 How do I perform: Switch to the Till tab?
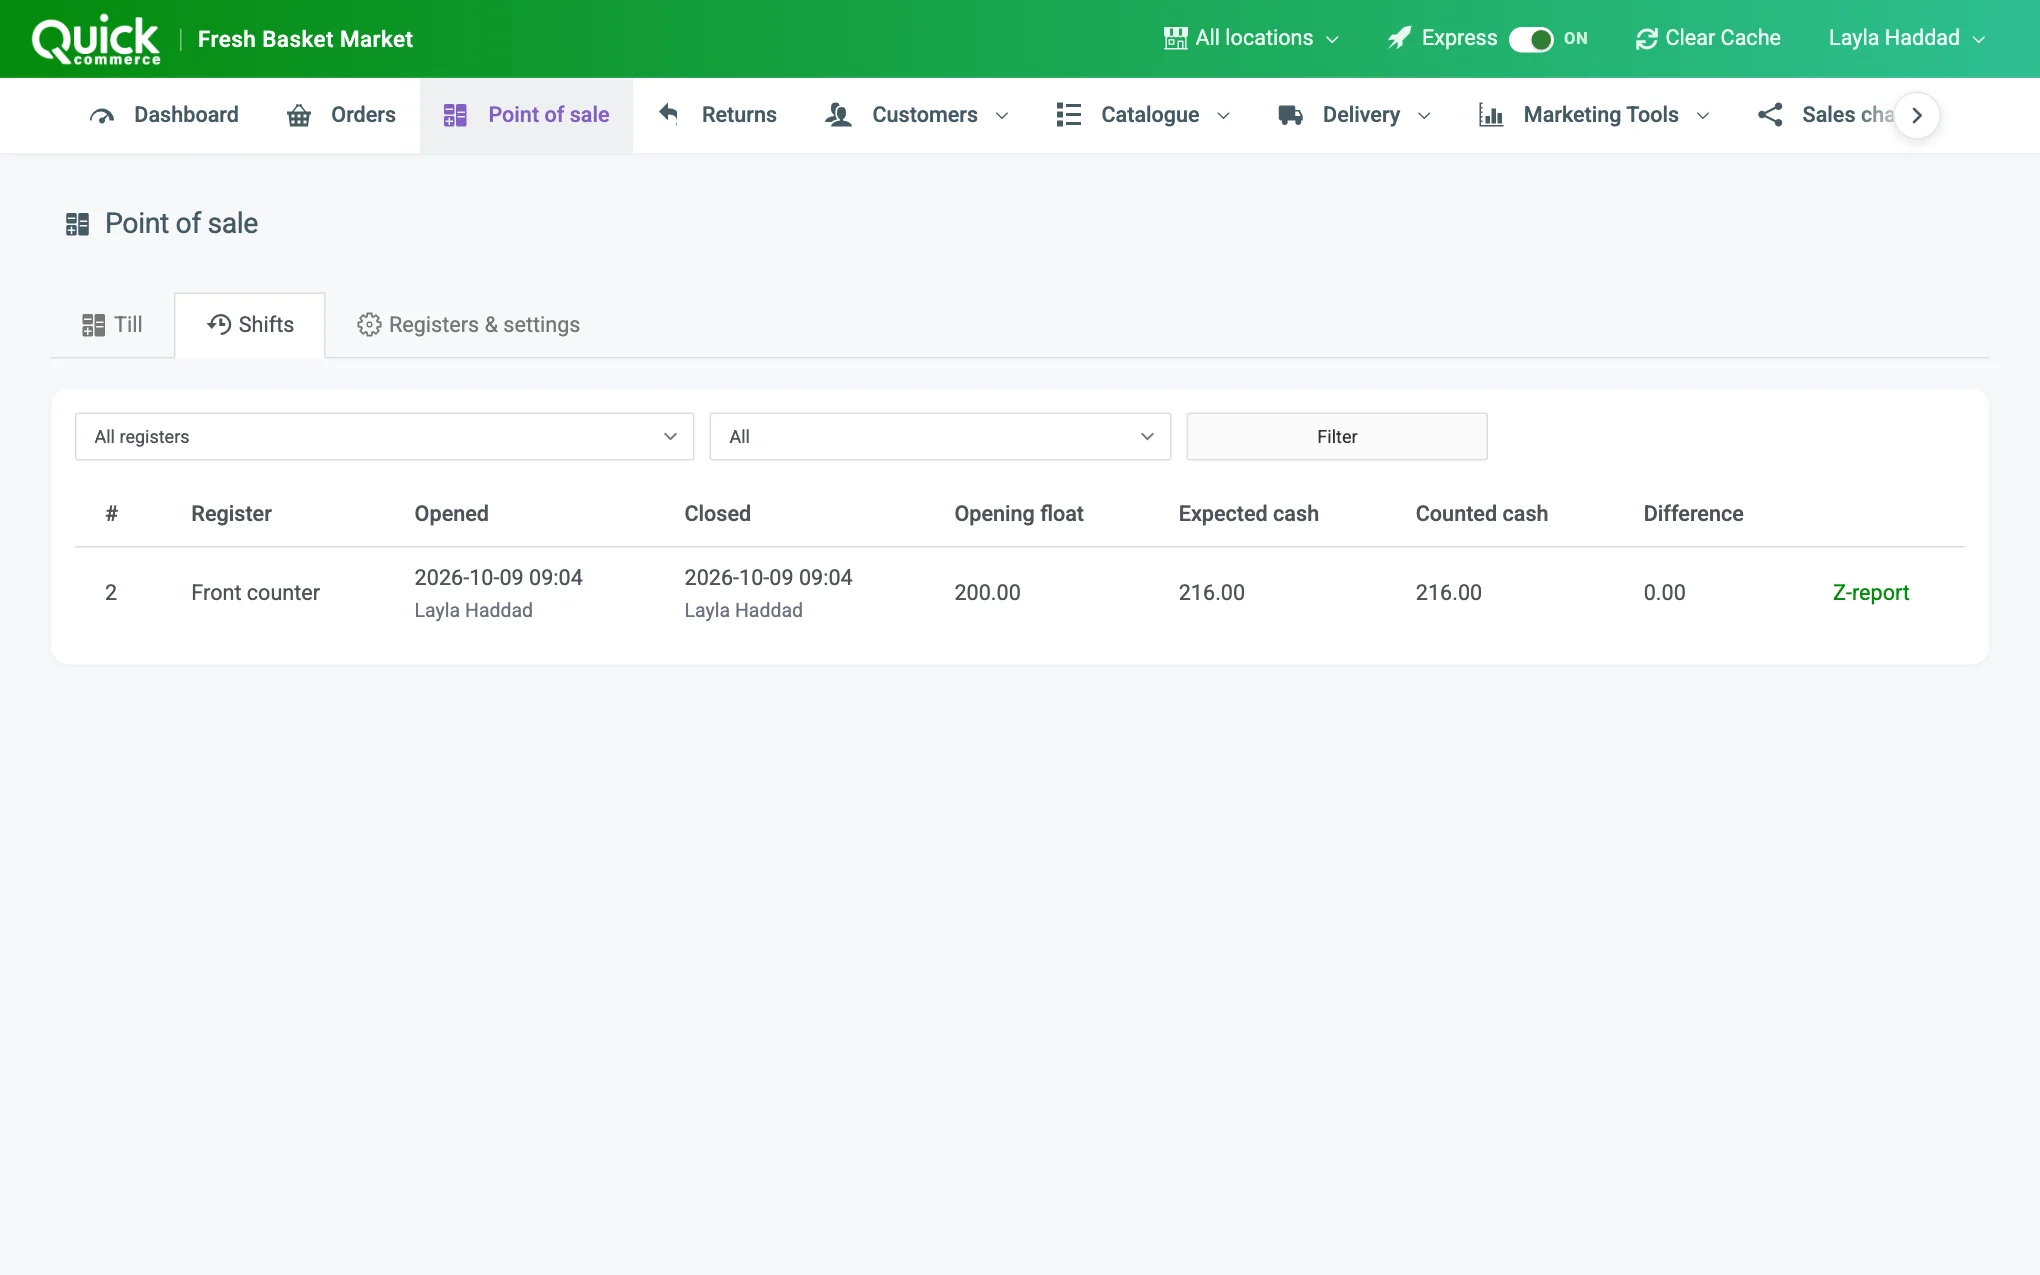(x=112, y=325)
